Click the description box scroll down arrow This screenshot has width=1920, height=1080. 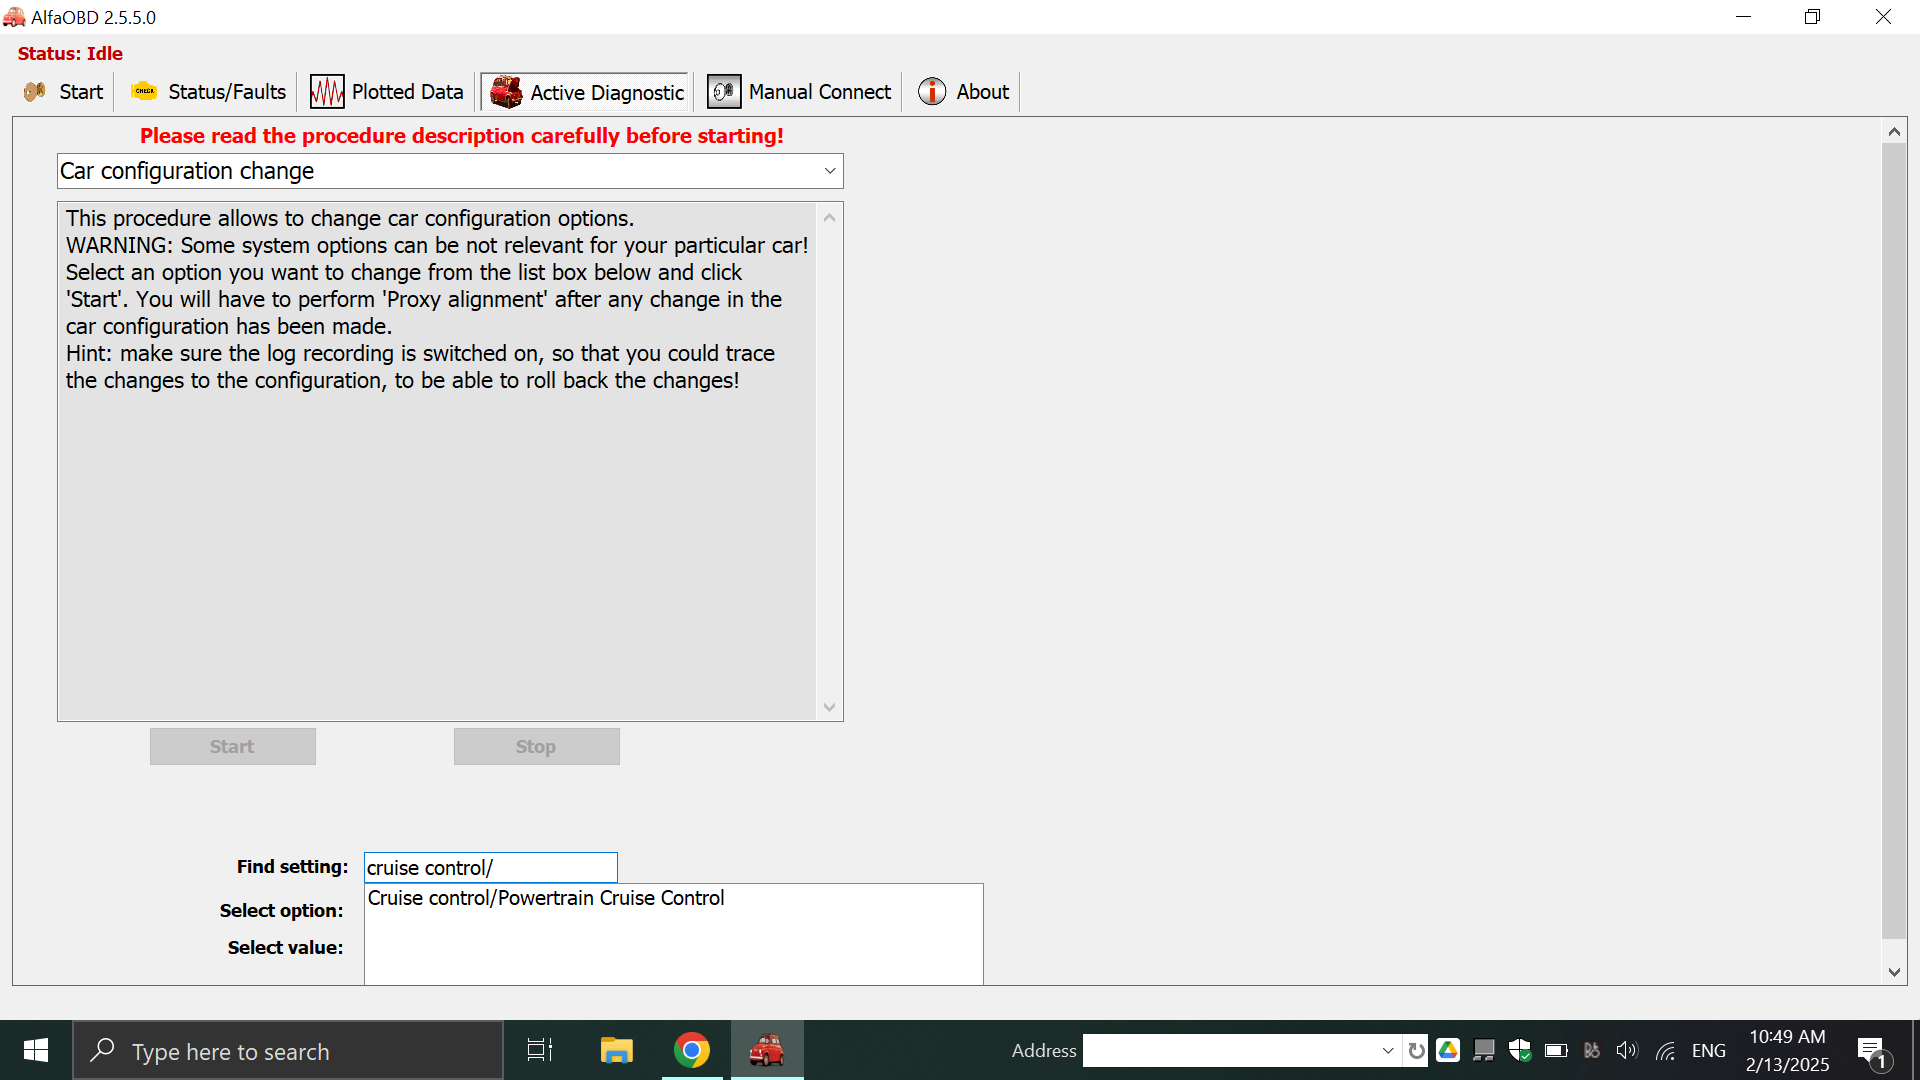click(829, 707)
